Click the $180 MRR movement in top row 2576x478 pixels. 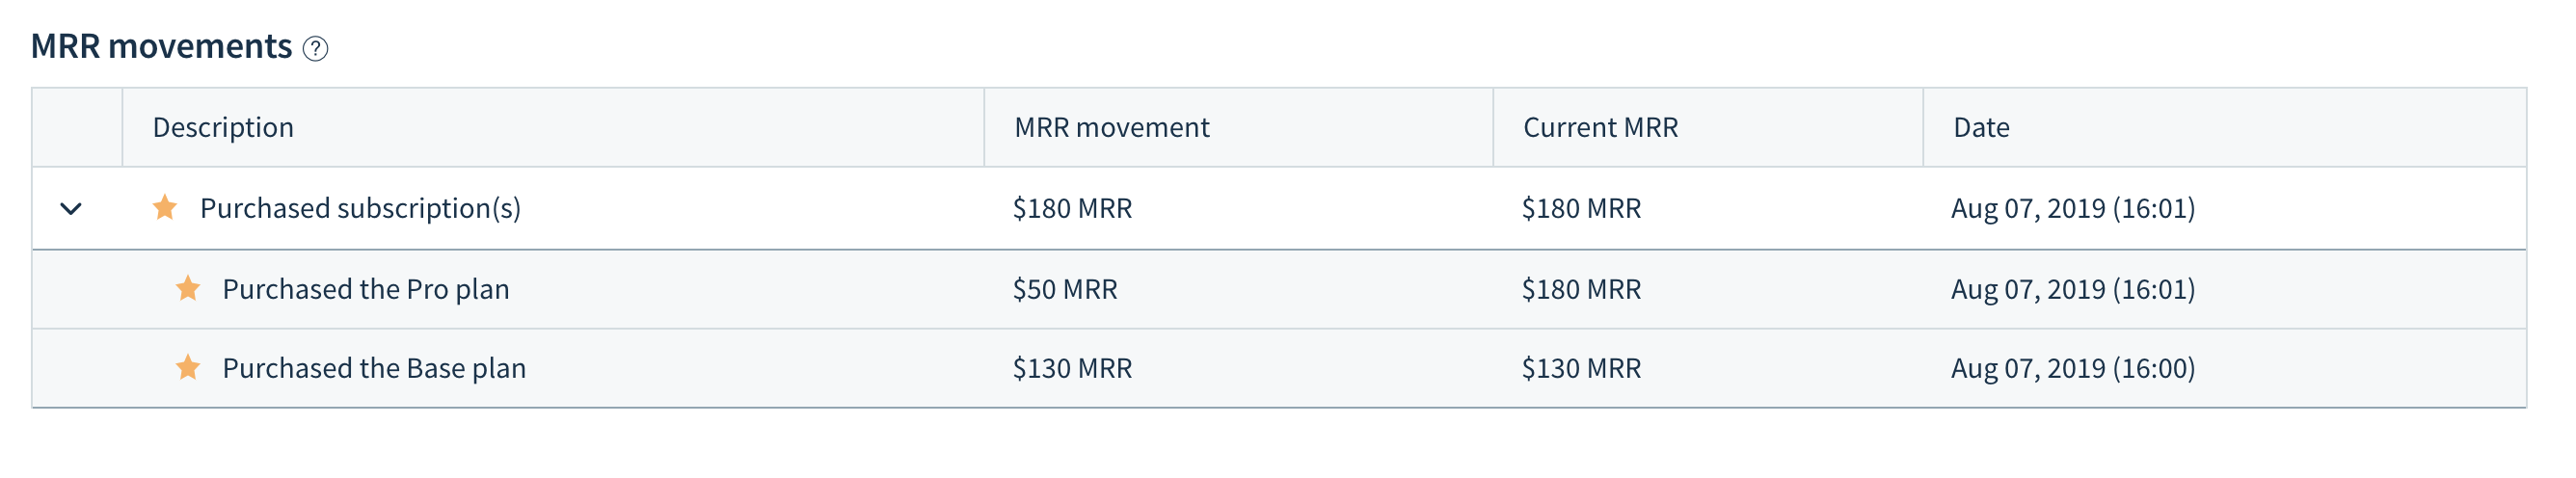pyautogui.click(x=1072, y=208)
